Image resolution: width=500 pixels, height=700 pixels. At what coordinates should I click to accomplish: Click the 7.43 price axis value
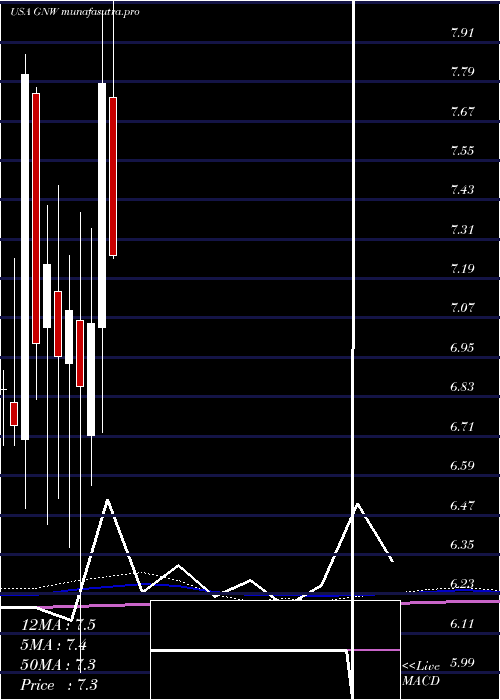point(462,190)
